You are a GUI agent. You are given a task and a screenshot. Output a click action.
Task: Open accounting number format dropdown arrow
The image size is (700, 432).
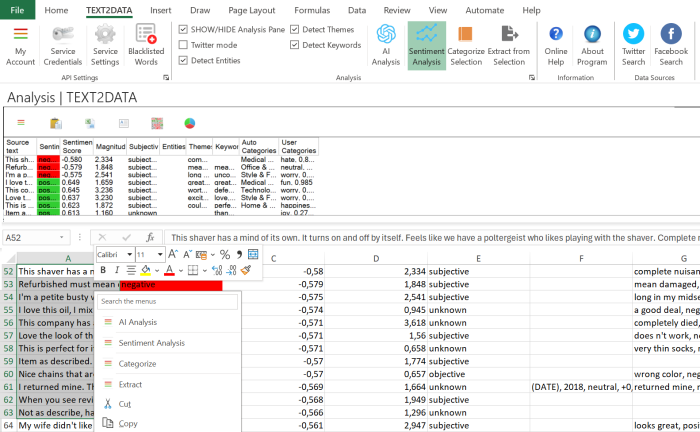click(212, 255)
